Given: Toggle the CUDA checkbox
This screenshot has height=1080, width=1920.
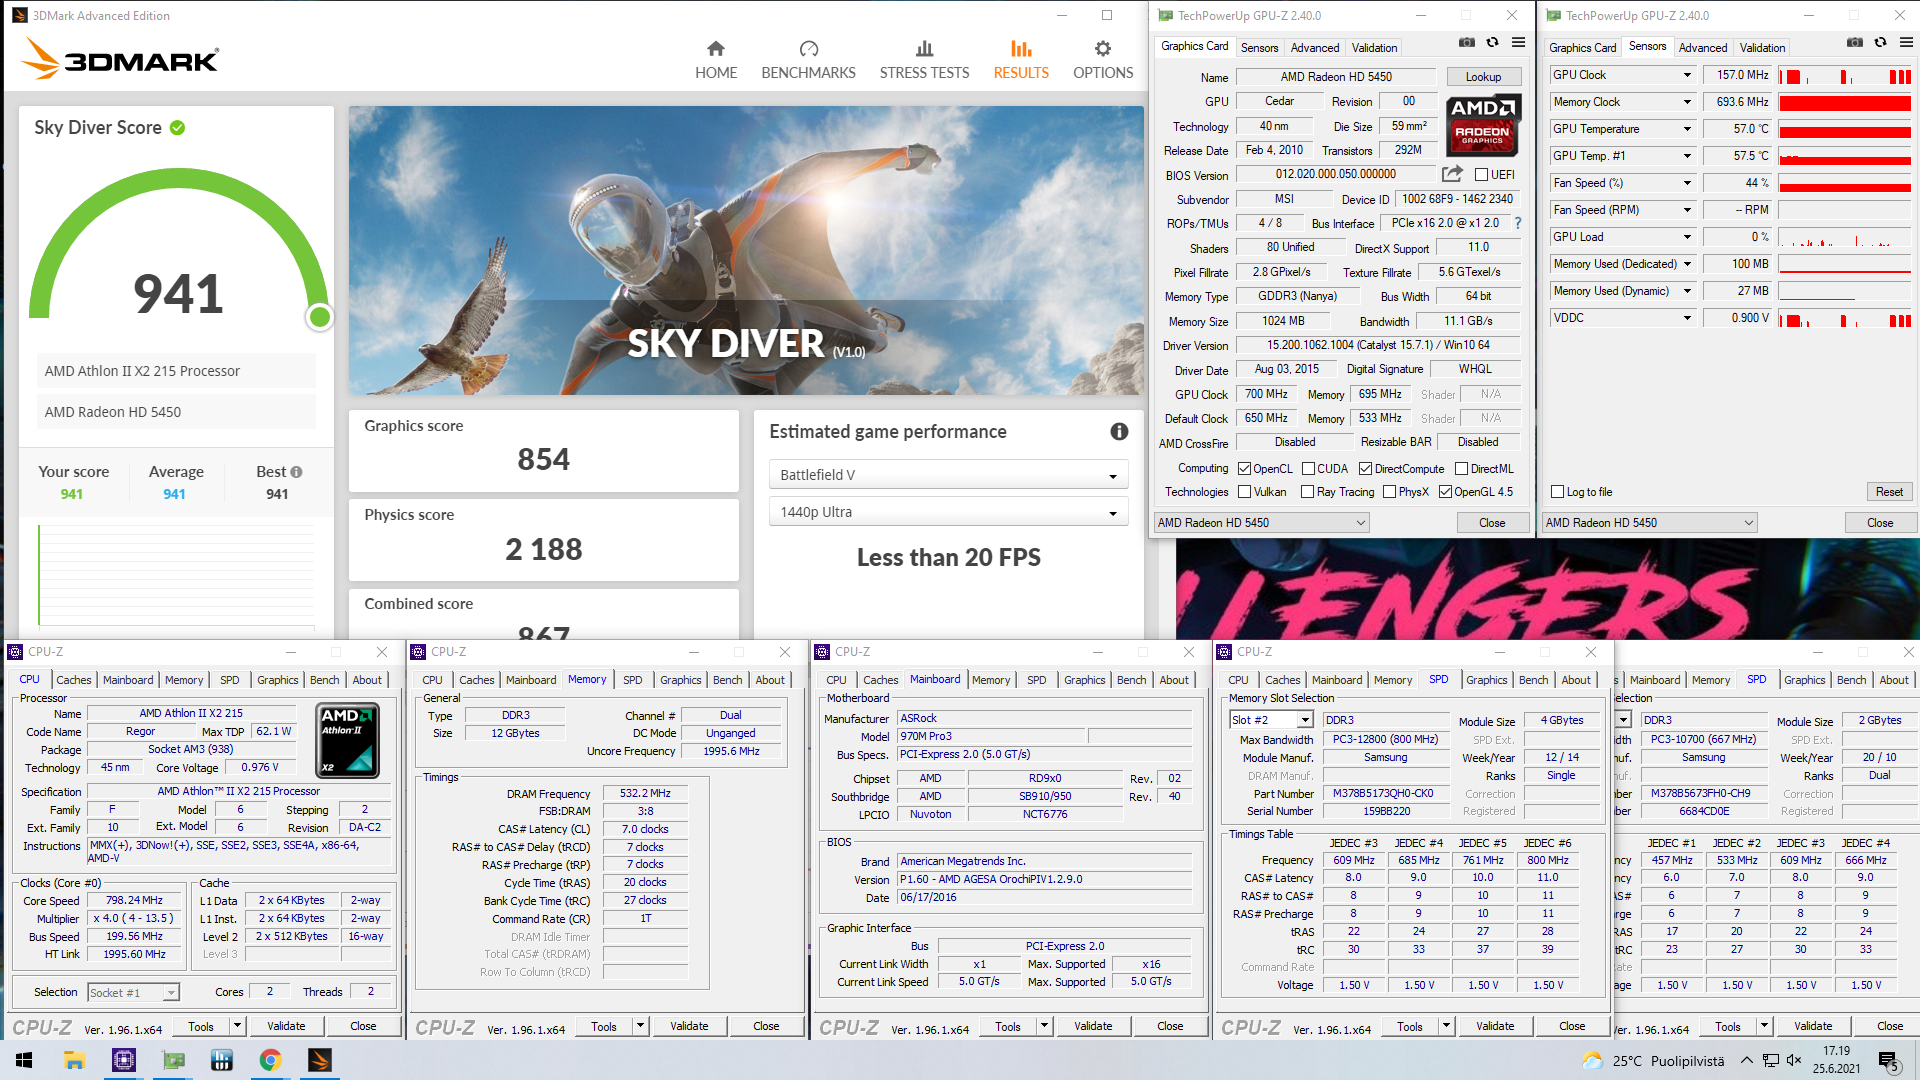Looking at the screenshot, I should coord(1308,469).
